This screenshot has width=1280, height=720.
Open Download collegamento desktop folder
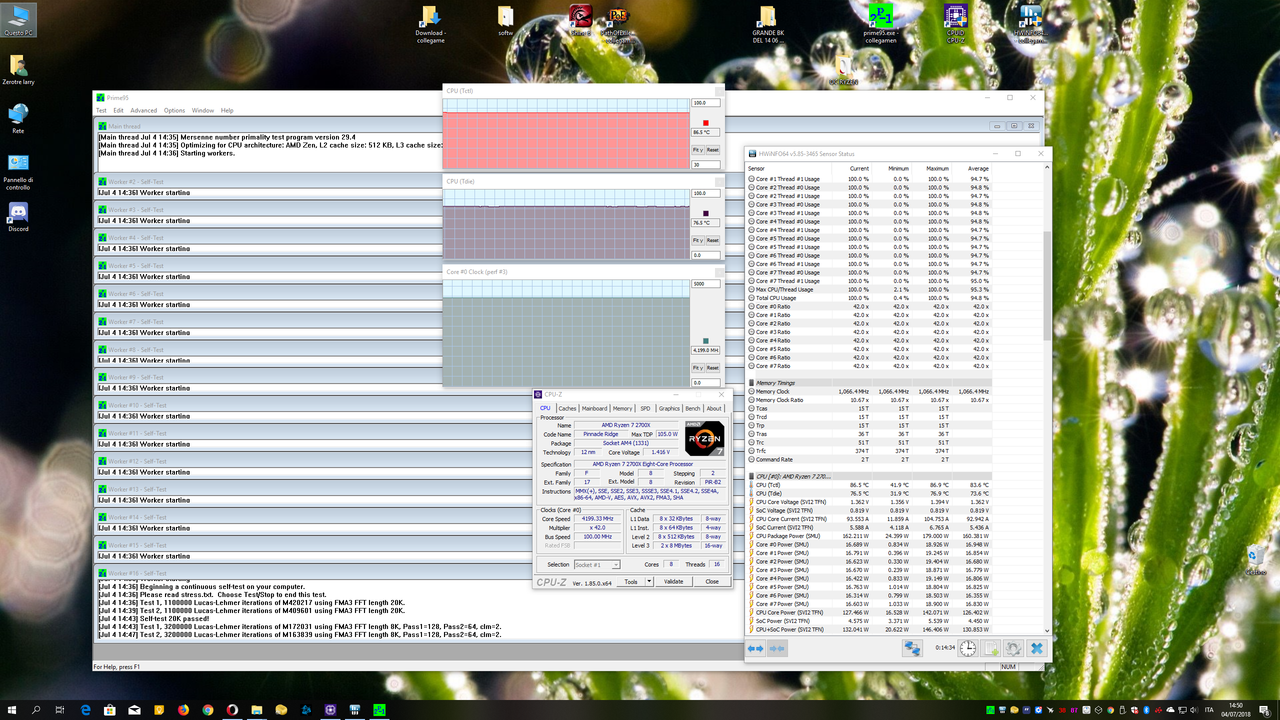tap(430, 23)
